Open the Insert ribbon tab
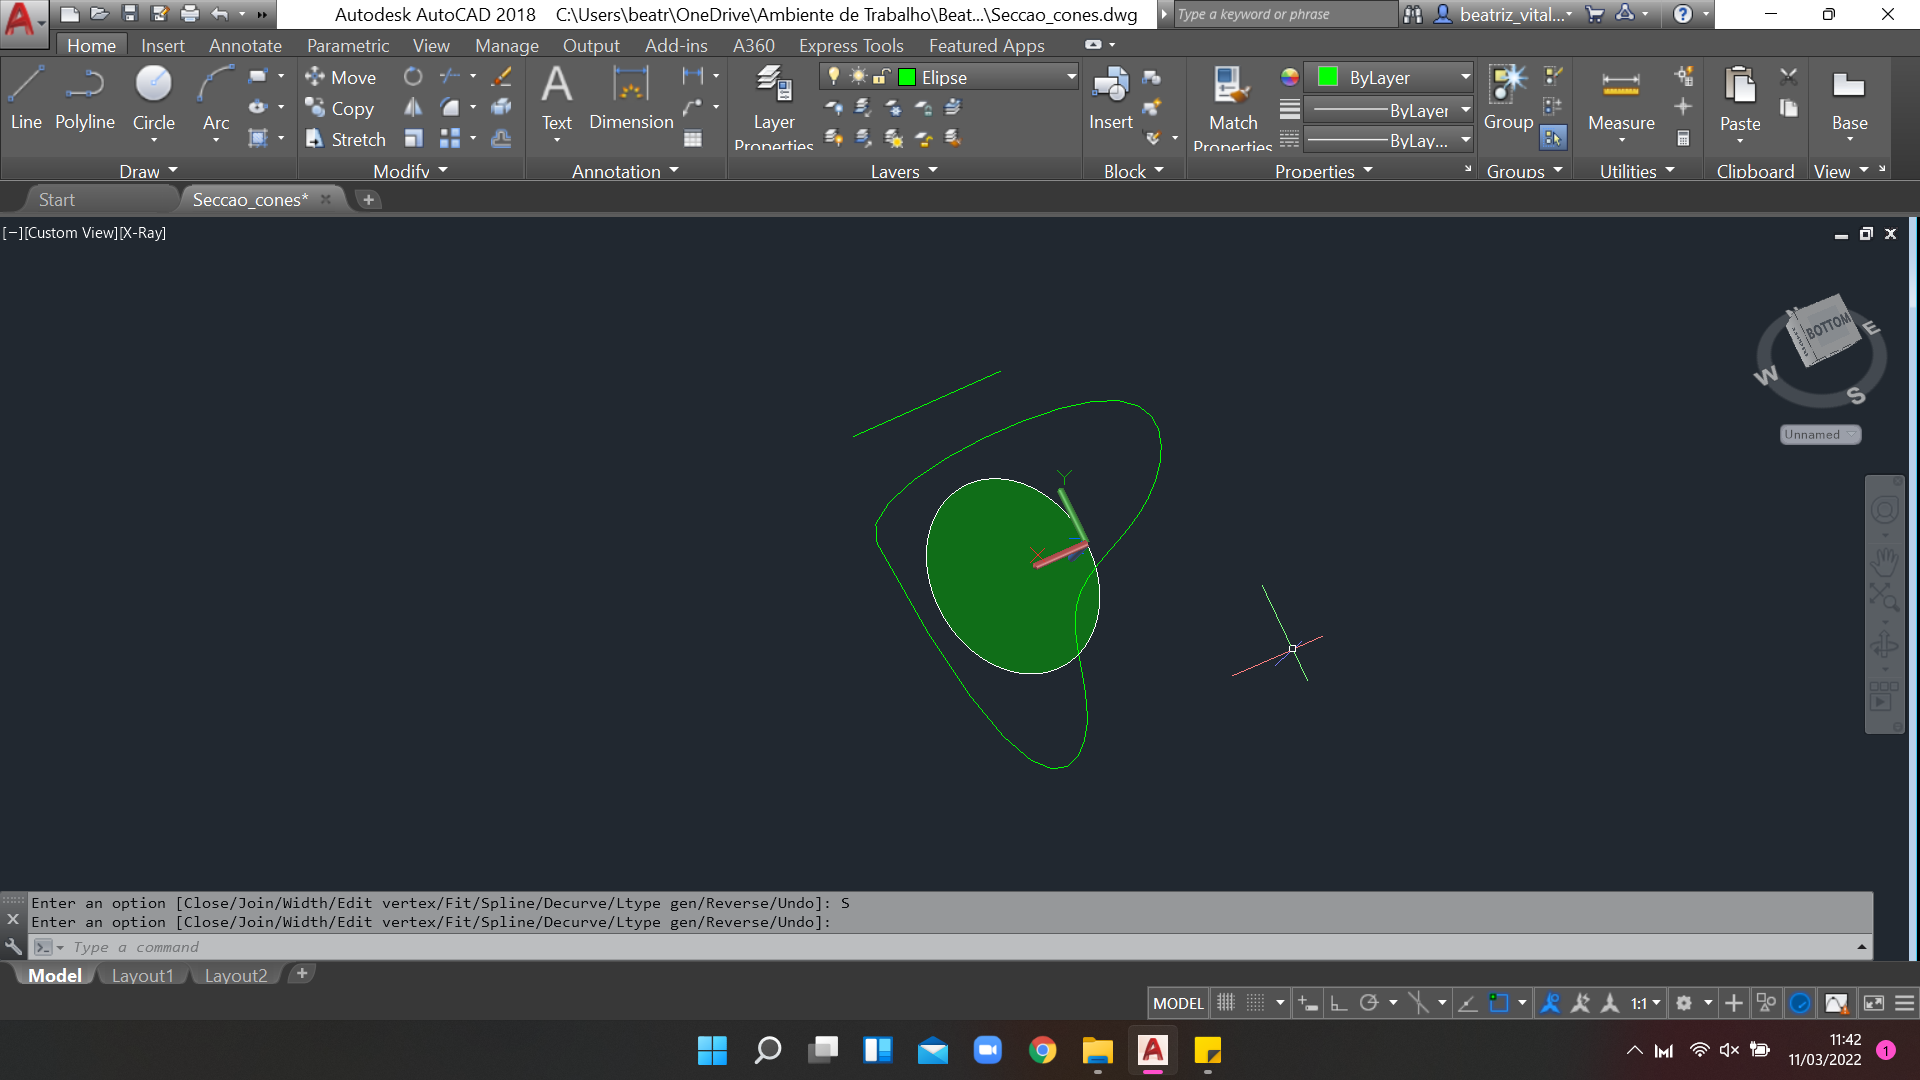This screenshot has width=1920, height=1080. (162, 45)
